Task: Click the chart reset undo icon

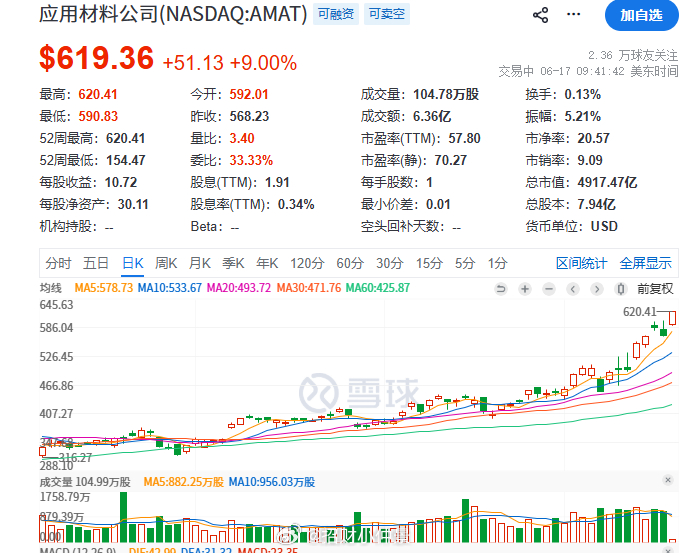Action: pos(501,289)
